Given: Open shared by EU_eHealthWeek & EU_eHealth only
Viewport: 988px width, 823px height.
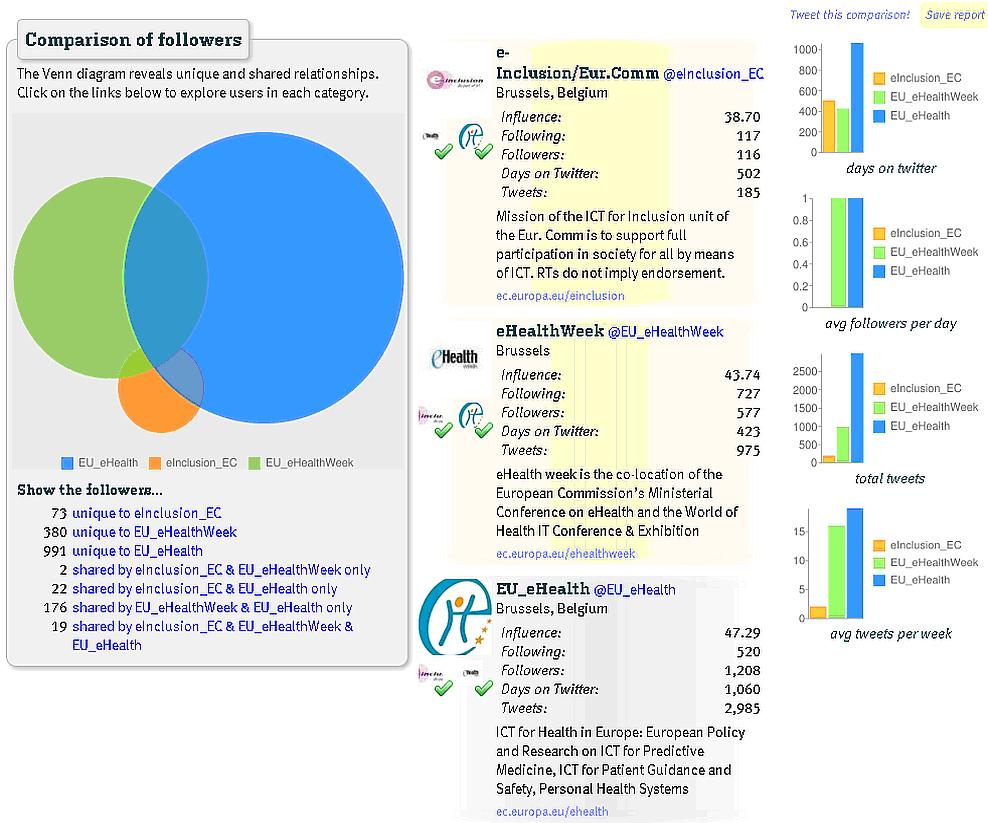Looking at the screenshot, I should click(x=212, y=607).
